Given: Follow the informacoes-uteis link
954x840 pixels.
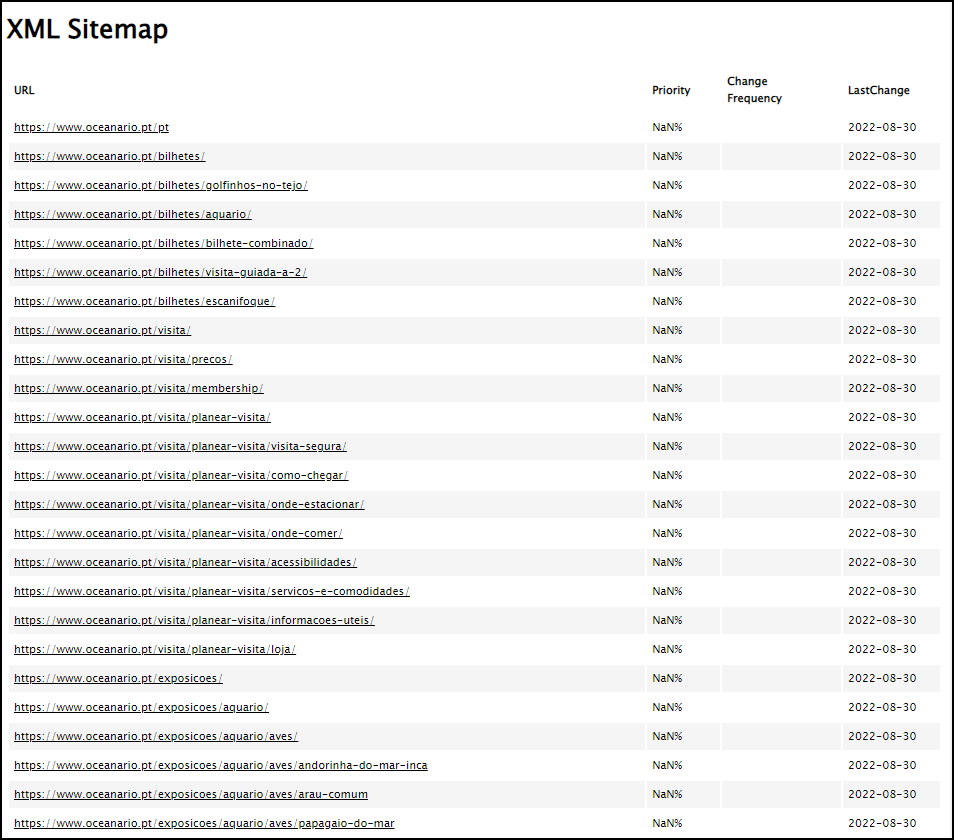Looking at the screenshot, I should click(194, 620).
